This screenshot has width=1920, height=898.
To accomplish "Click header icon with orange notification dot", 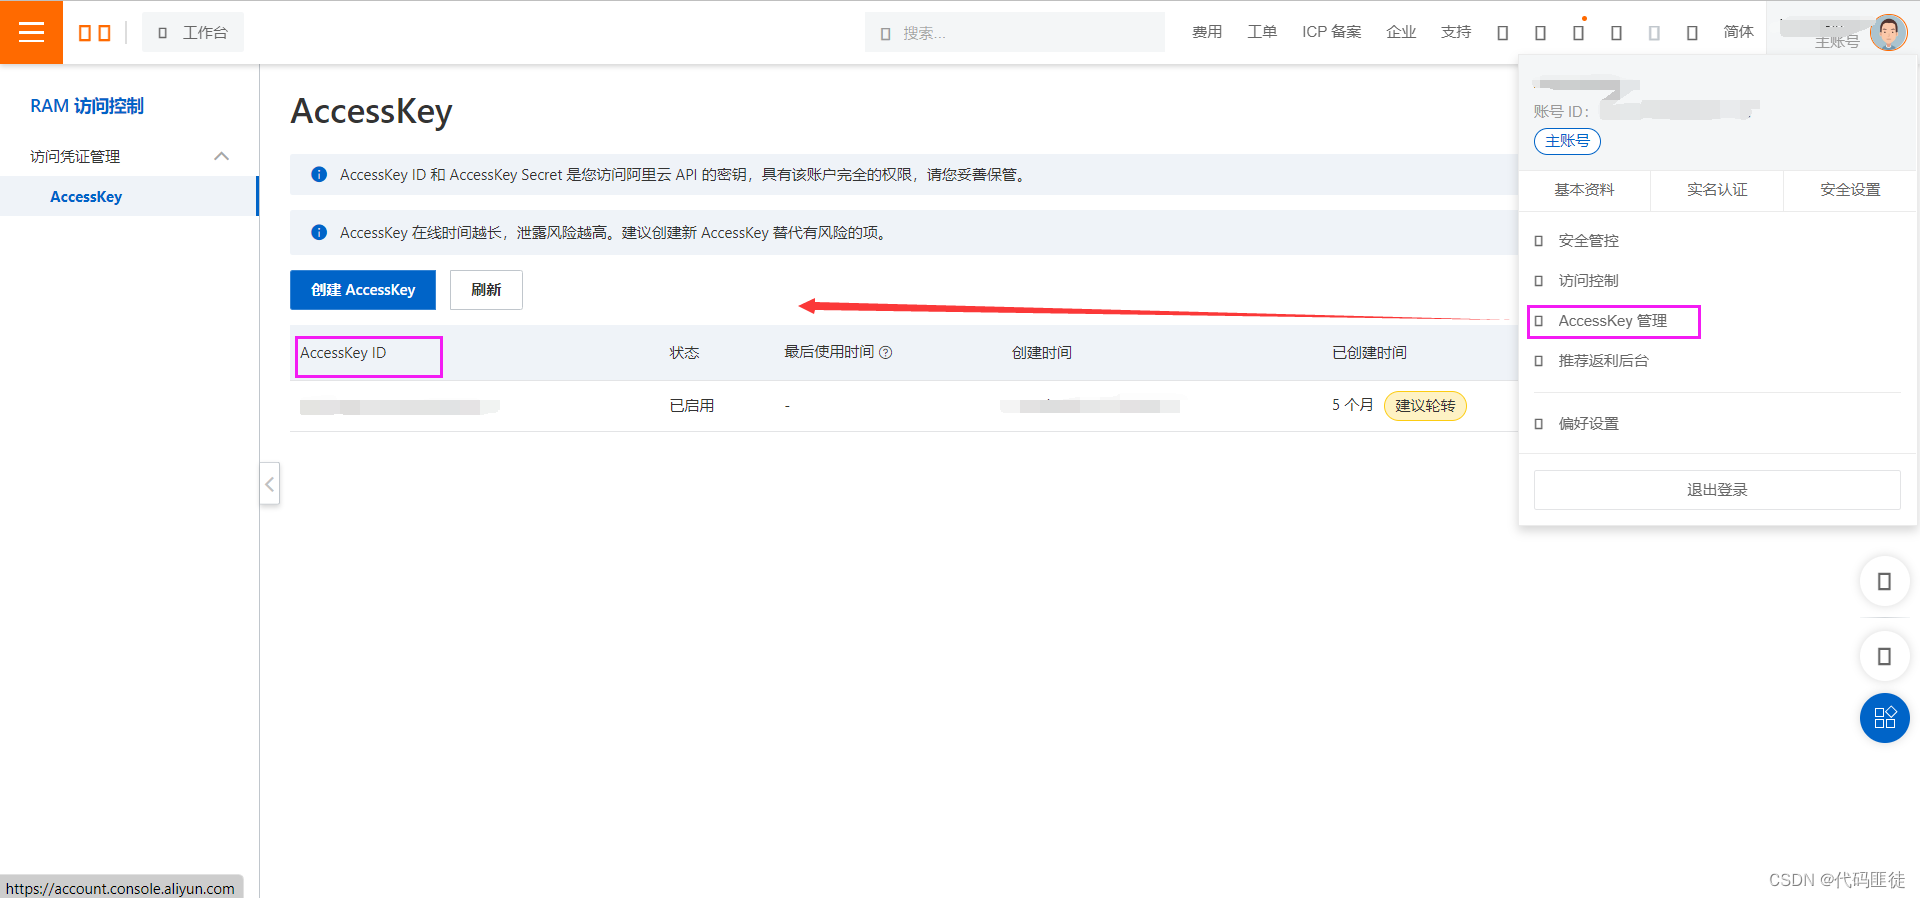I will (1578, 32).
